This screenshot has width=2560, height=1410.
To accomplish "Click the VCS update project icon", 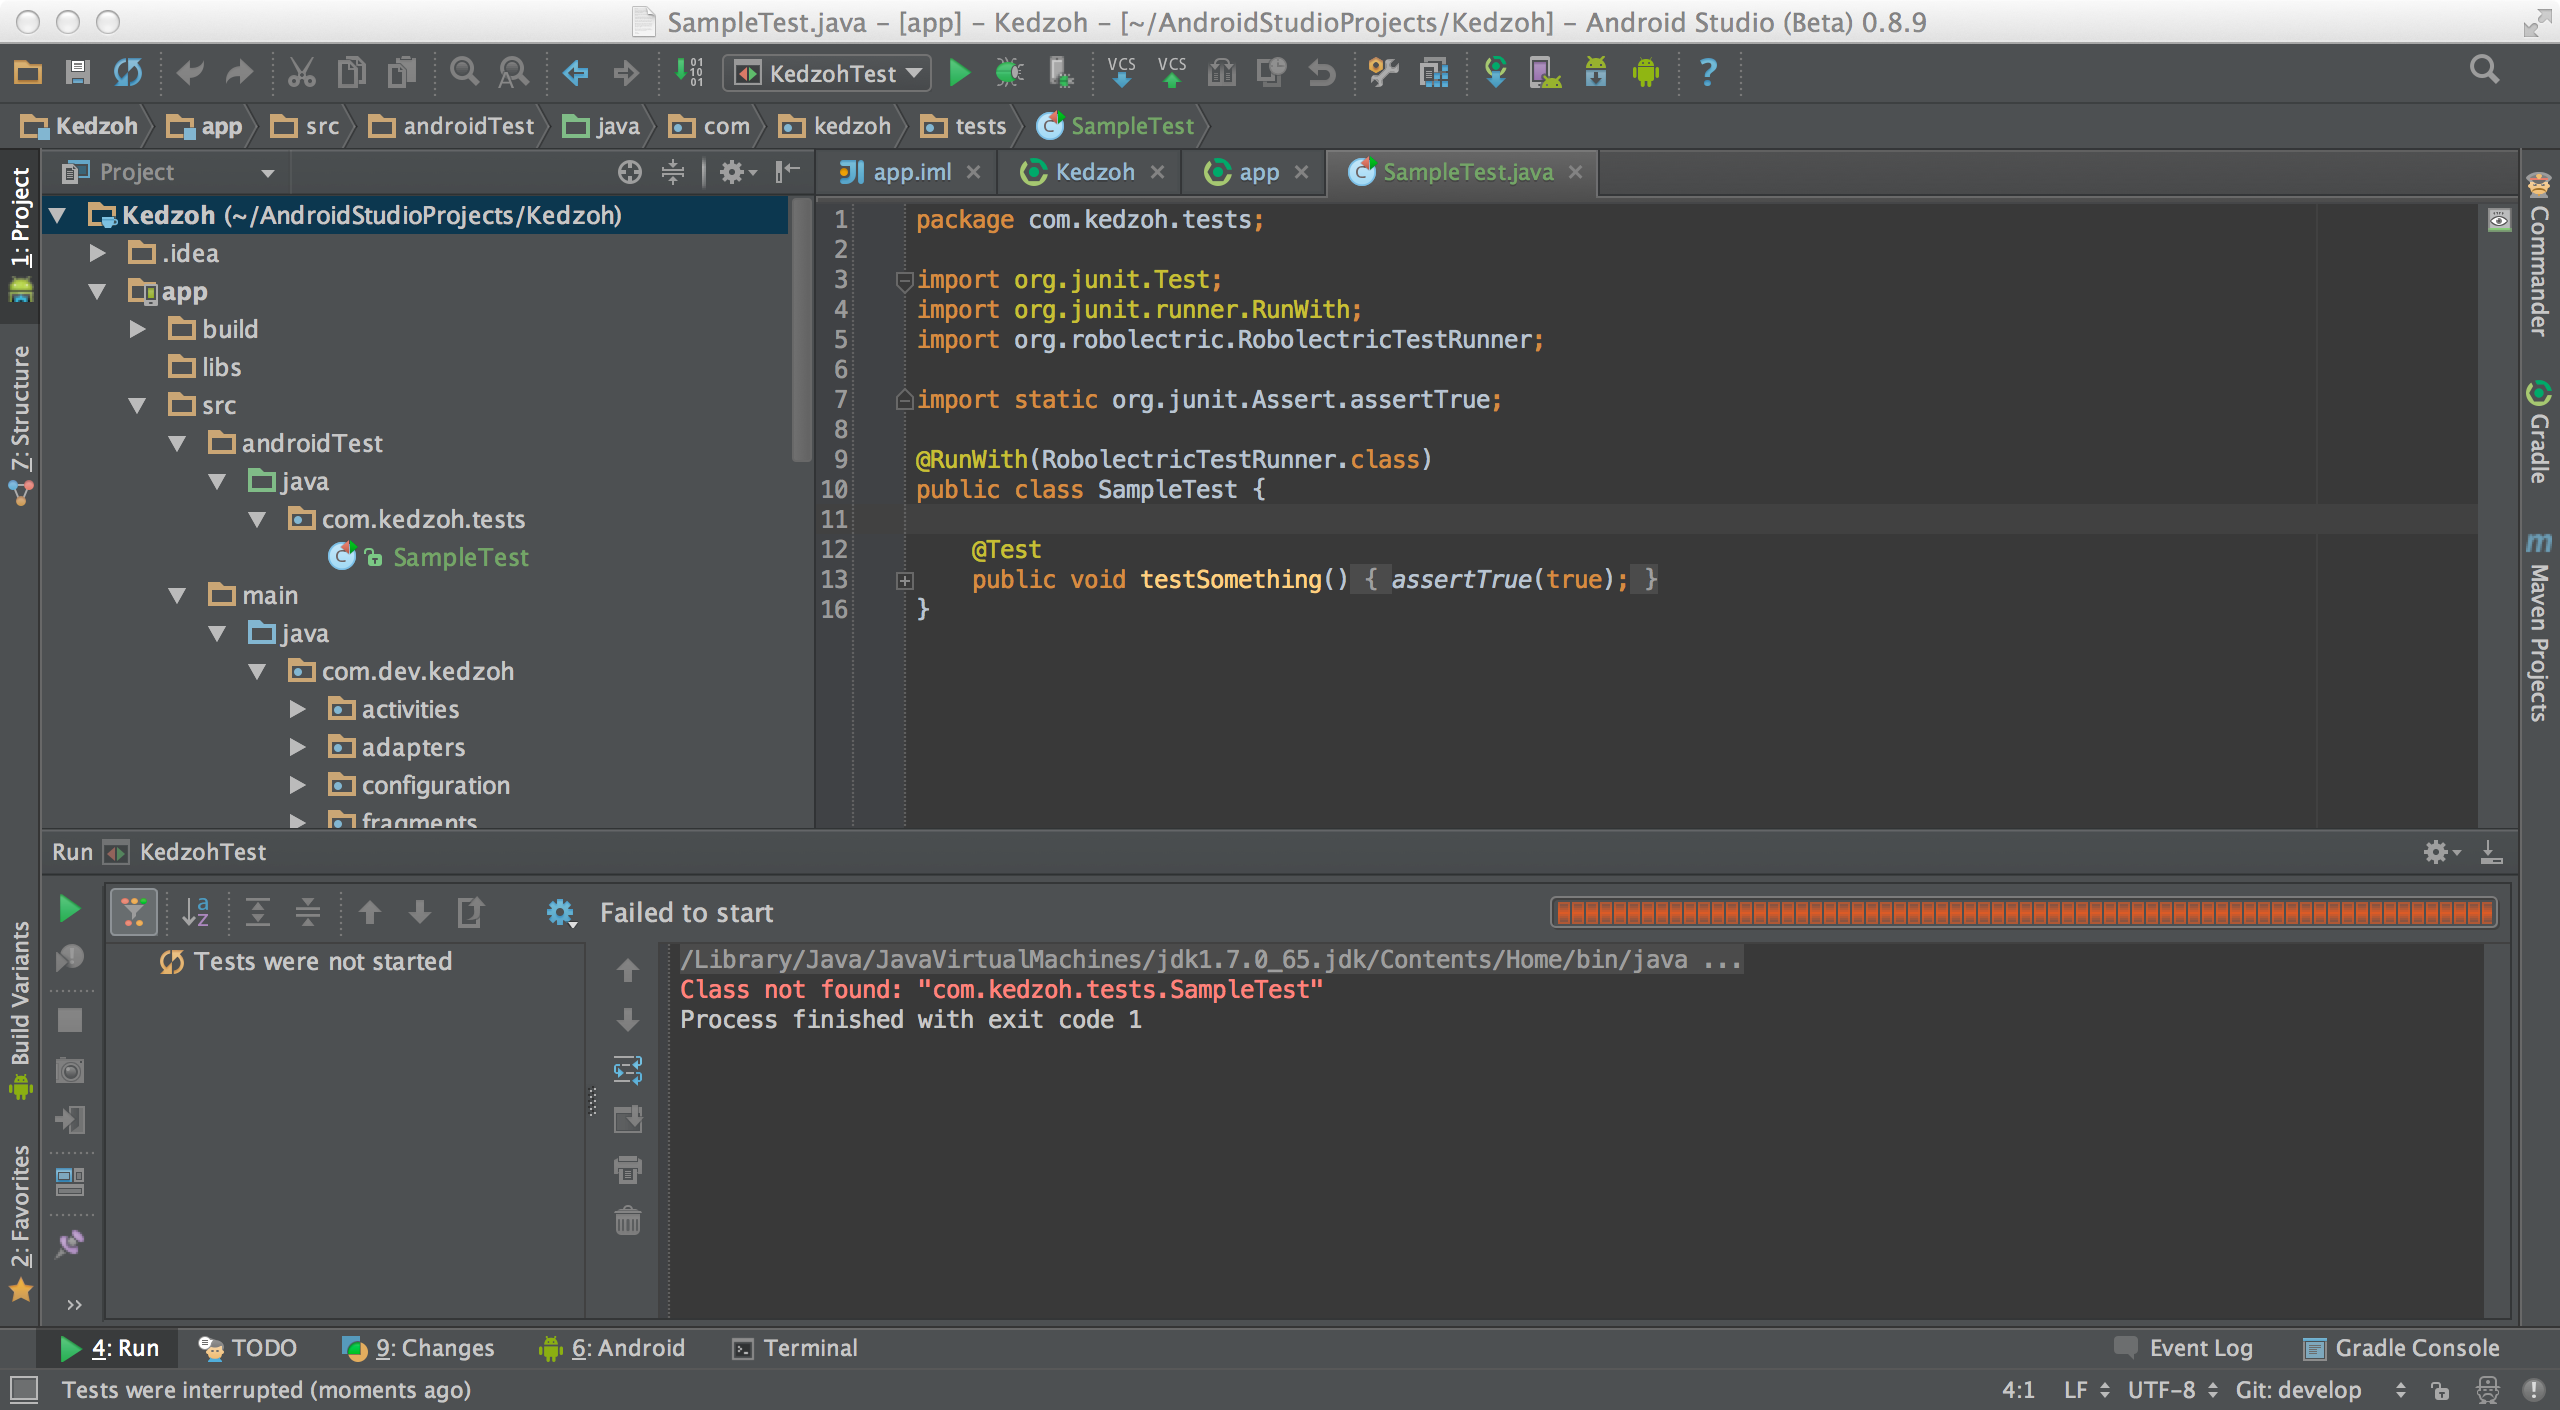I will pyautogui.click(x=1122, y=73).
